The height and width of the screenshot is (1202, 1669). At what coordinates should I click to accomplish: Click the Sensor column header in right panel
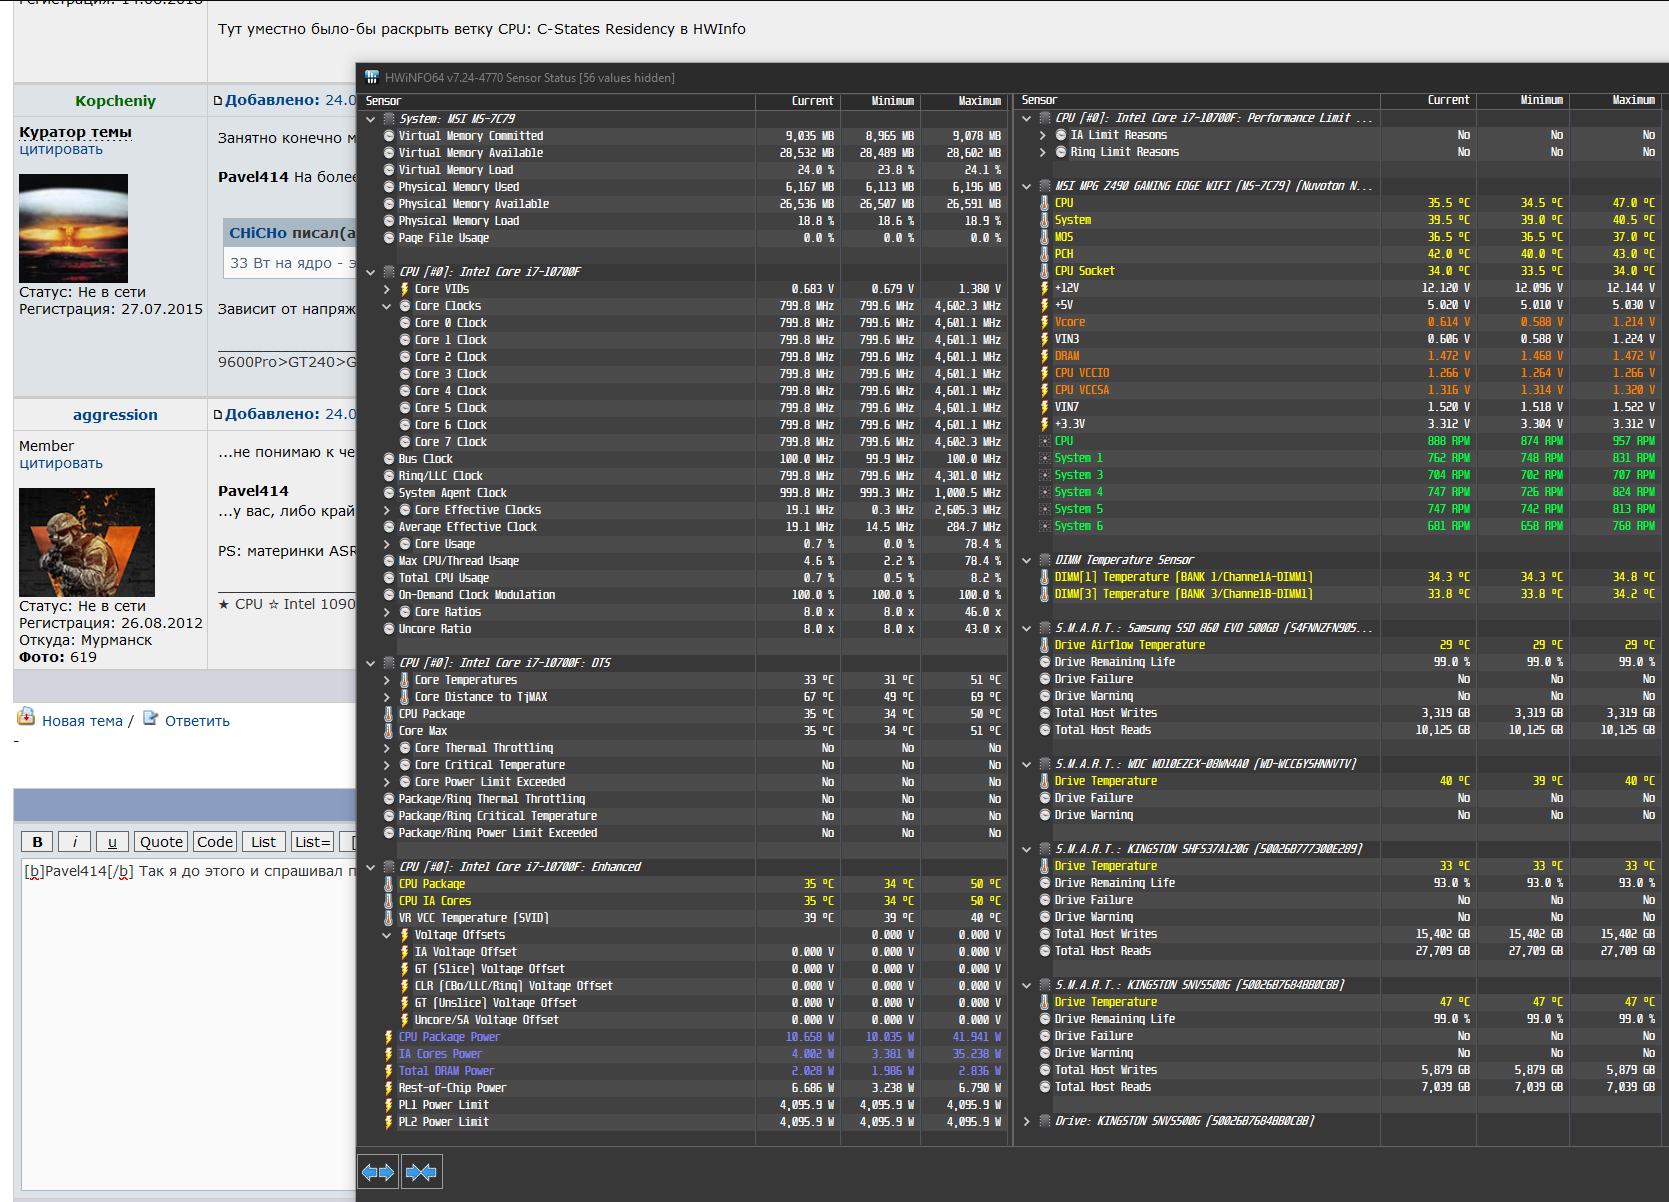pyautogui.click(x=1196, y=100)
